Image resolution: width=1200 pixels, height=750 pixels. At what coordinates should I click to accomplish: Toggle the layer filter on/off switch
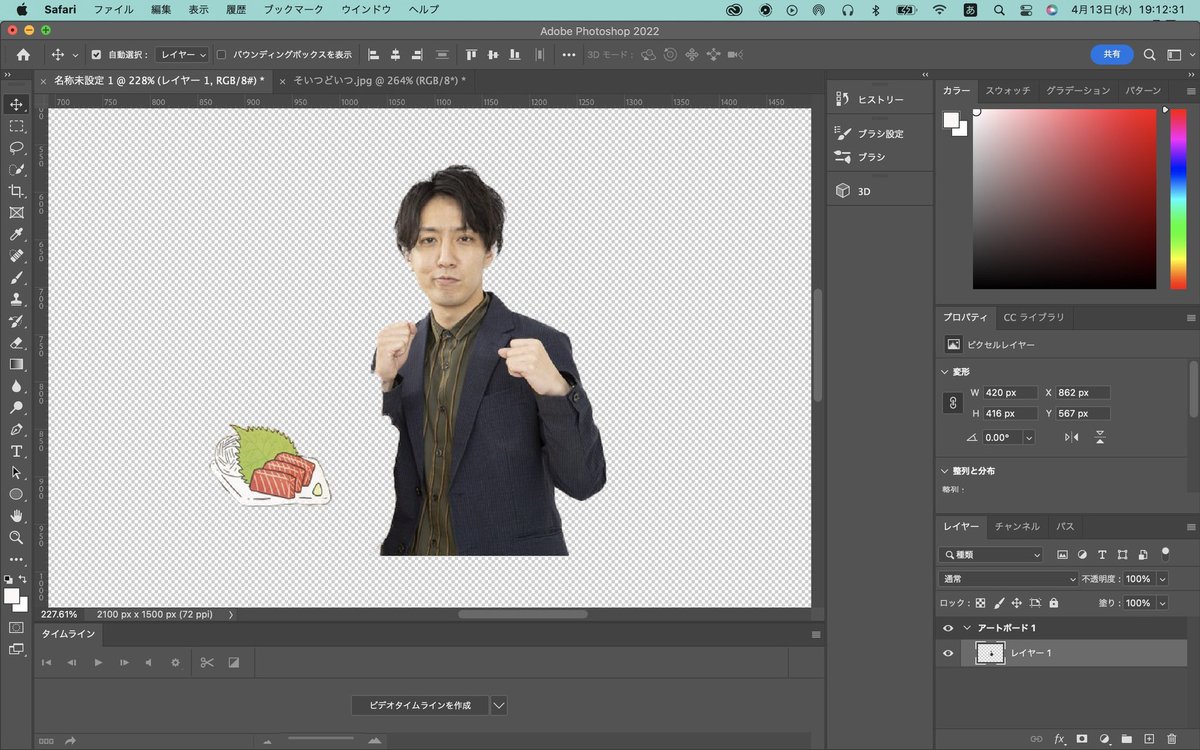click(1165, 552)
